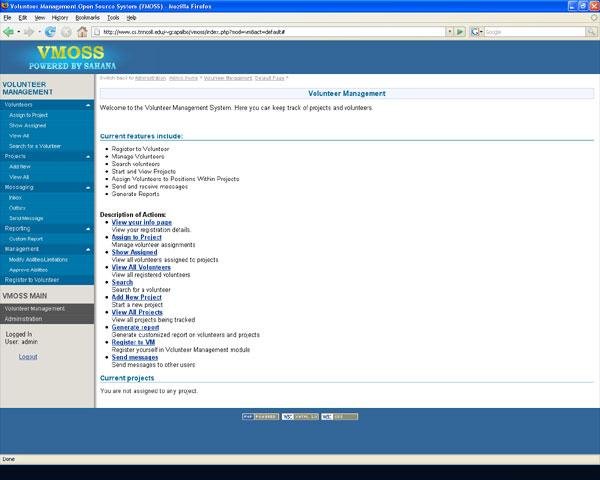Open Custom Report in sidebar
Image resolution: width=600 pixels, height=480 pixels.
click(26, 239)
